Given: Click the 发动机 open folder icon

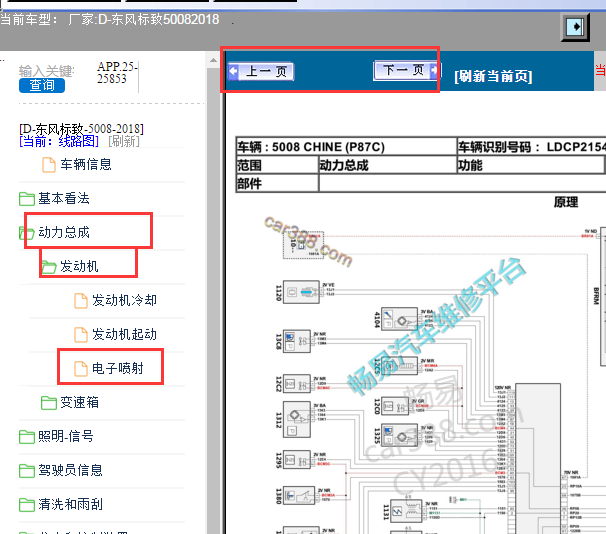Looking at the screenshot, I should click(x=49, y=267).
